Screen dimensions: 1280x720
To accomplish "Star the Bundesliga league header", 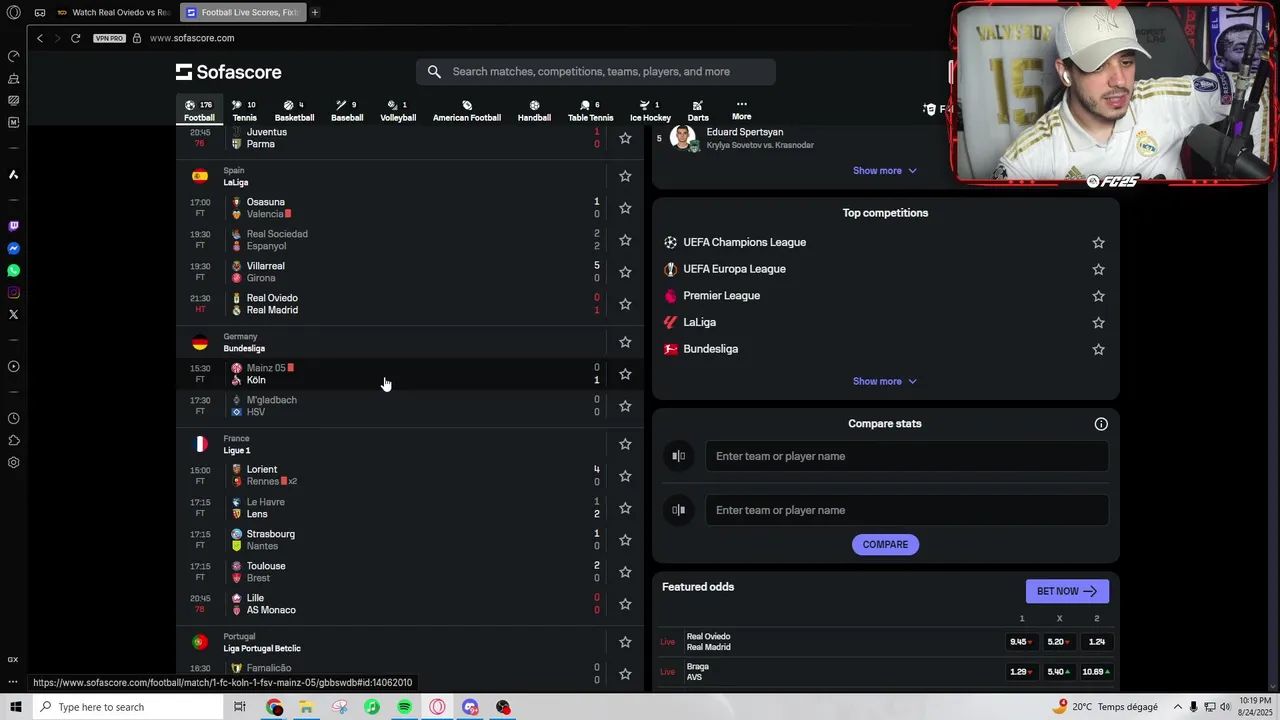I will [625, 342].
